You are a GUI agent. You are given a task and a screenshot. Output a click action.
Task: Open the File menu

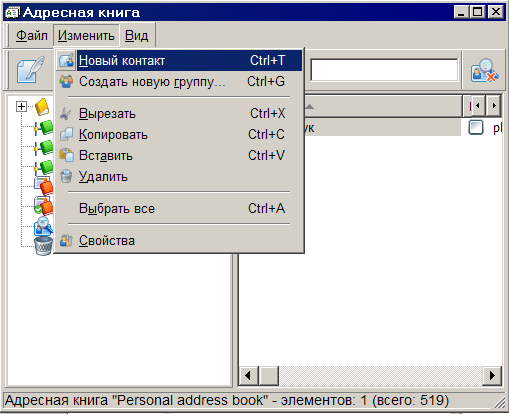tap(31, 35)
